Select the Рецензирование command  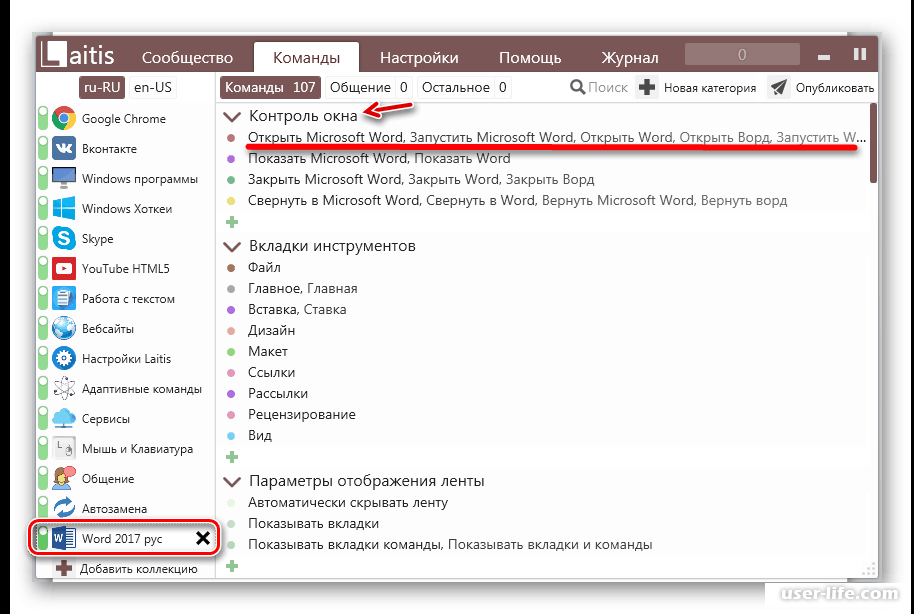coord(301,414)
